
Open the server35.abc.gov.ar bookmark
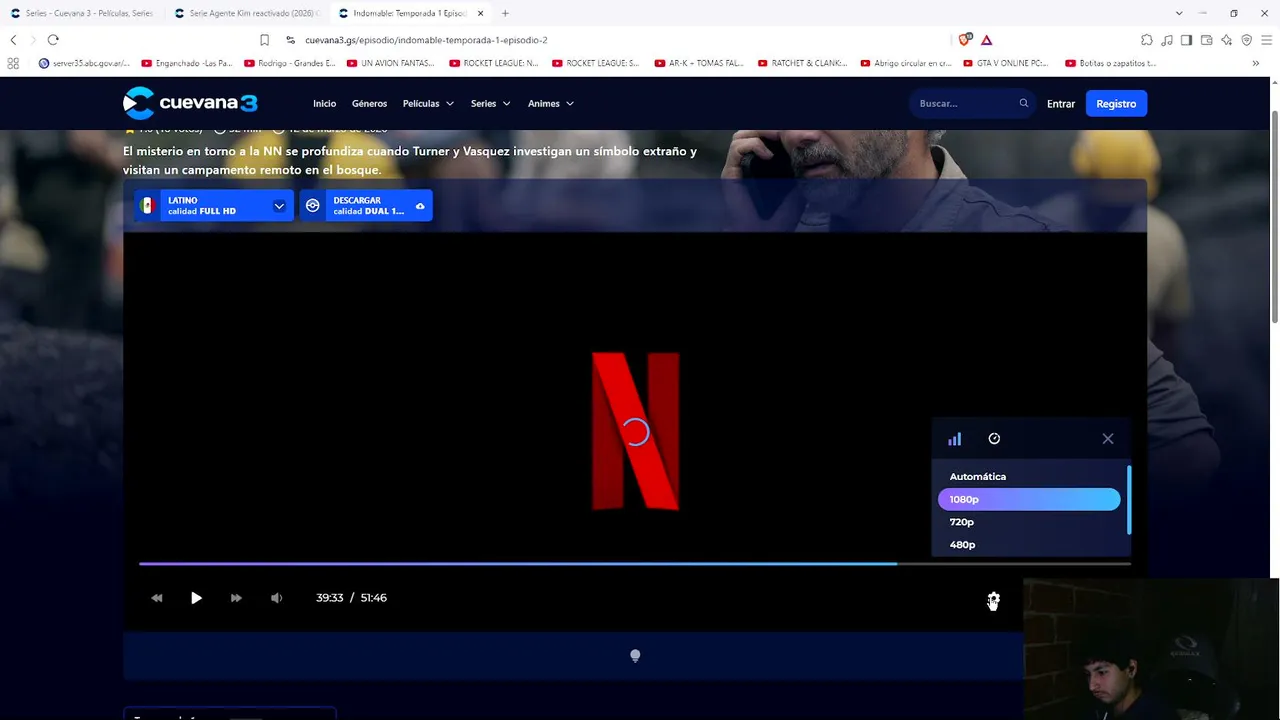tap(84, 63)
